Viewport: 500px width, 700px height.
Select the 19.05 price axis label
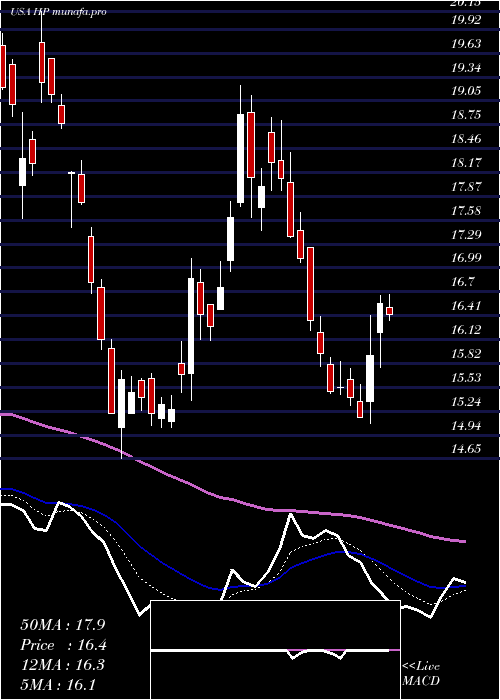click(x=467, y=91)
